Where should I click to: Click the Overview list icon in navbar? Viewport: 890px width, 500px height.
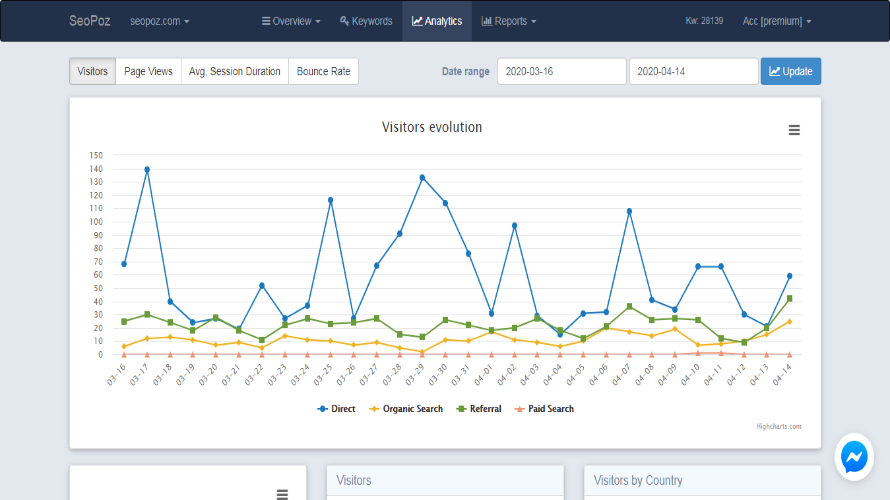click(x=265, y=21)
